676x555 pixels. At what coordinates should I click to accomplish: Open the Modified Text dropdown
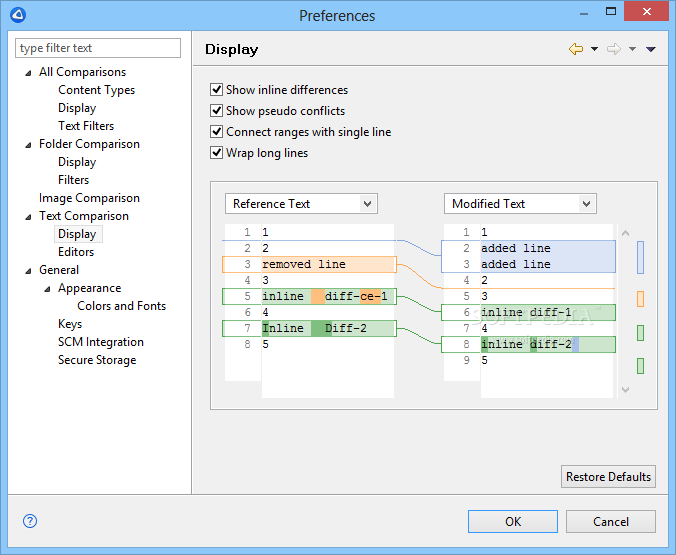[520, 204]
